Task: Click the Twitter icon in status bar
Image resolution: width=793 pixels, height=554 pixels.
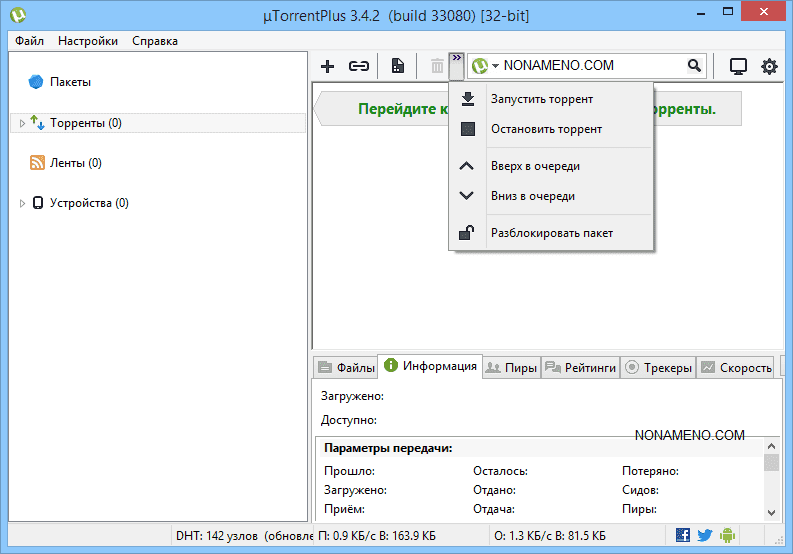Action: coord(705,535)
